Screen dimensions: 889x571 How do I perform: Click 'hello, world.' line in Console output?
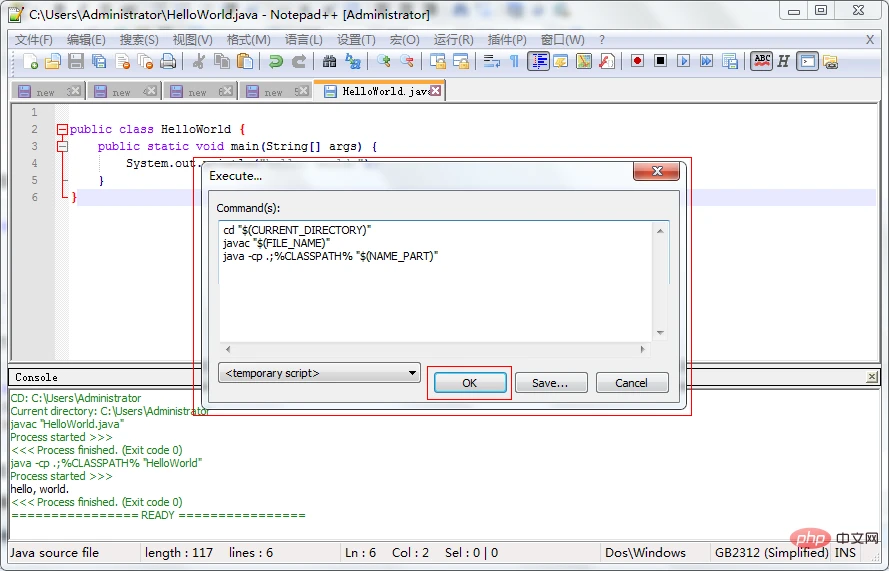pos(40,489)
